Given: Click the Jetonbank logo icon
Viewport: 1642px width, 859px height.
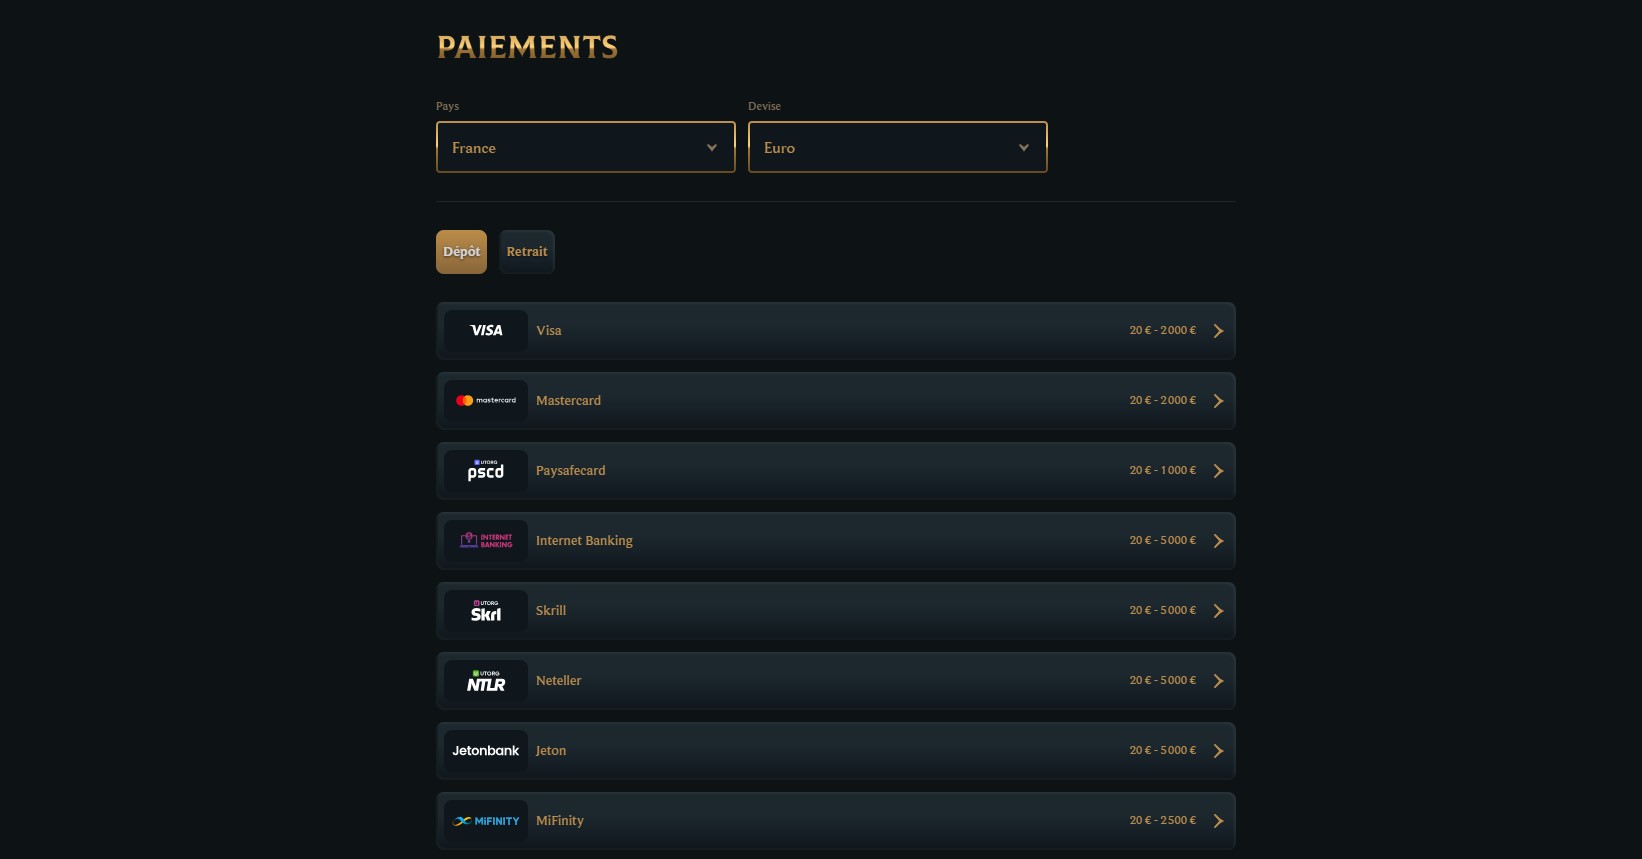Looking at the screenshot, I should click(x=486, y=751).
